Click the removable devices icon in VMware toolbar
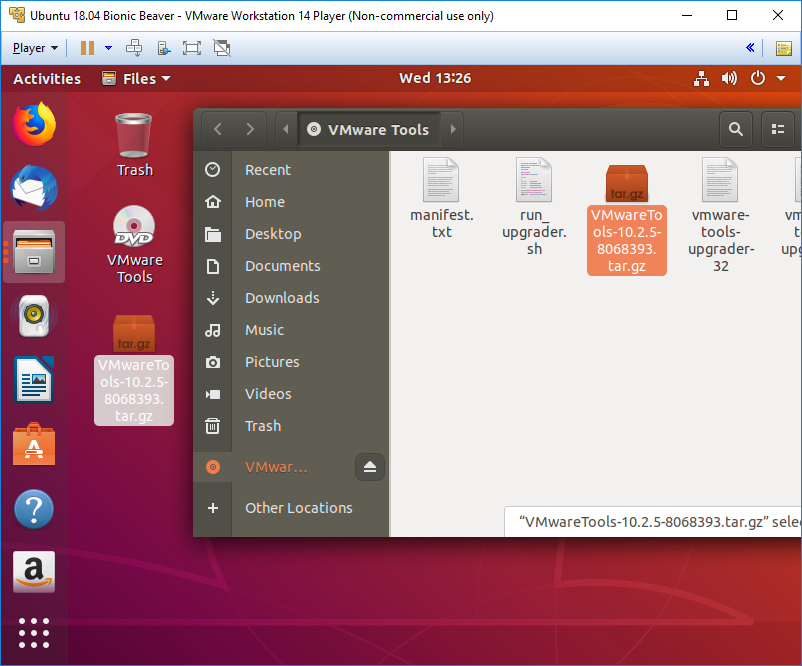The image size is (802, 666). (164, 48)
